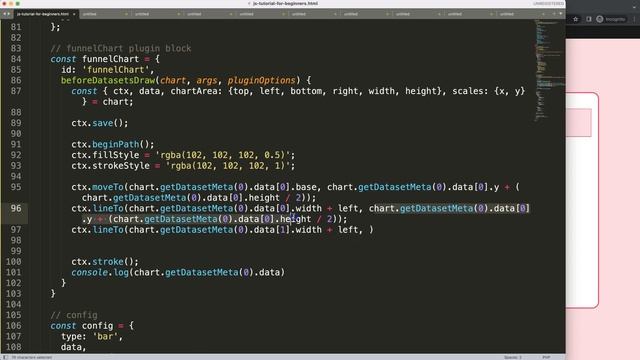
Task: Click the Incognito profile button in the browser
Action: tap(611, 19)
